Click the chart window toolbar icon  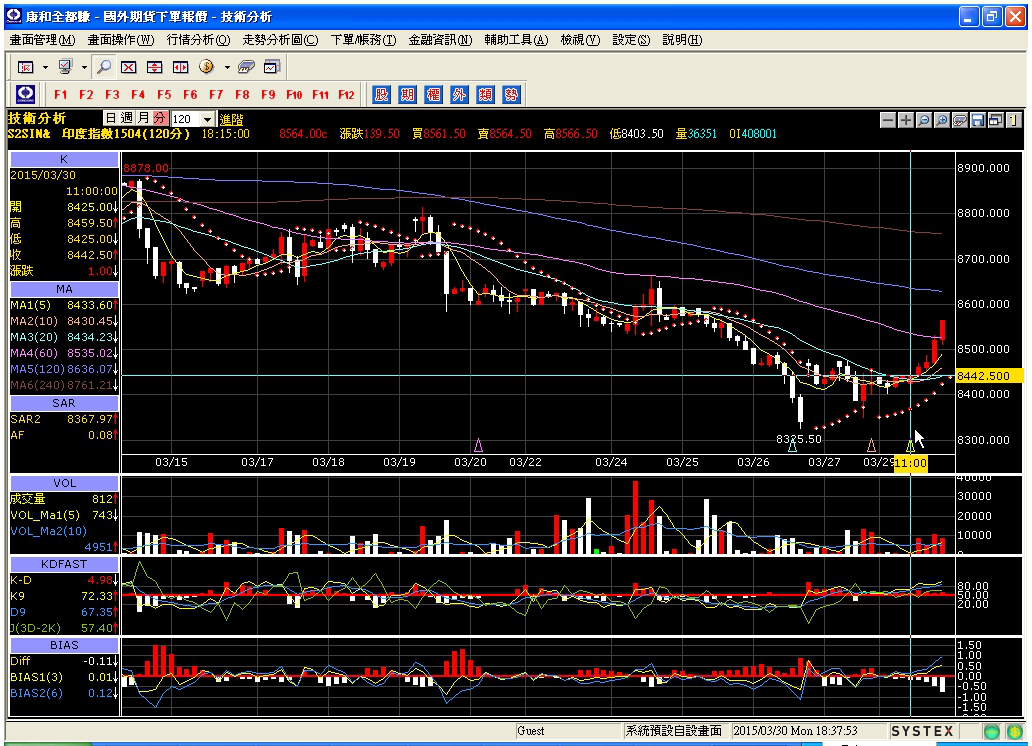point(272,67)
